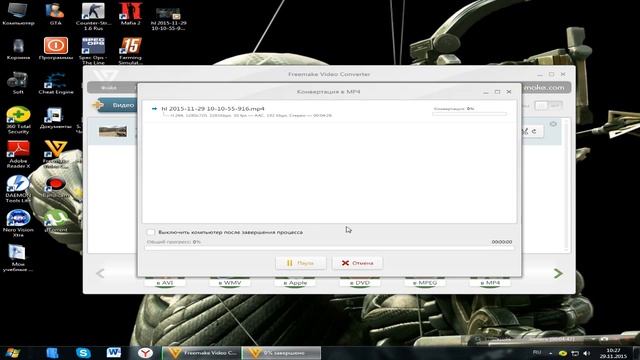Select the video thumbnail in Freemake list
Image resolution: width=640 pixels, height=360 pixels.
point(113,131)
